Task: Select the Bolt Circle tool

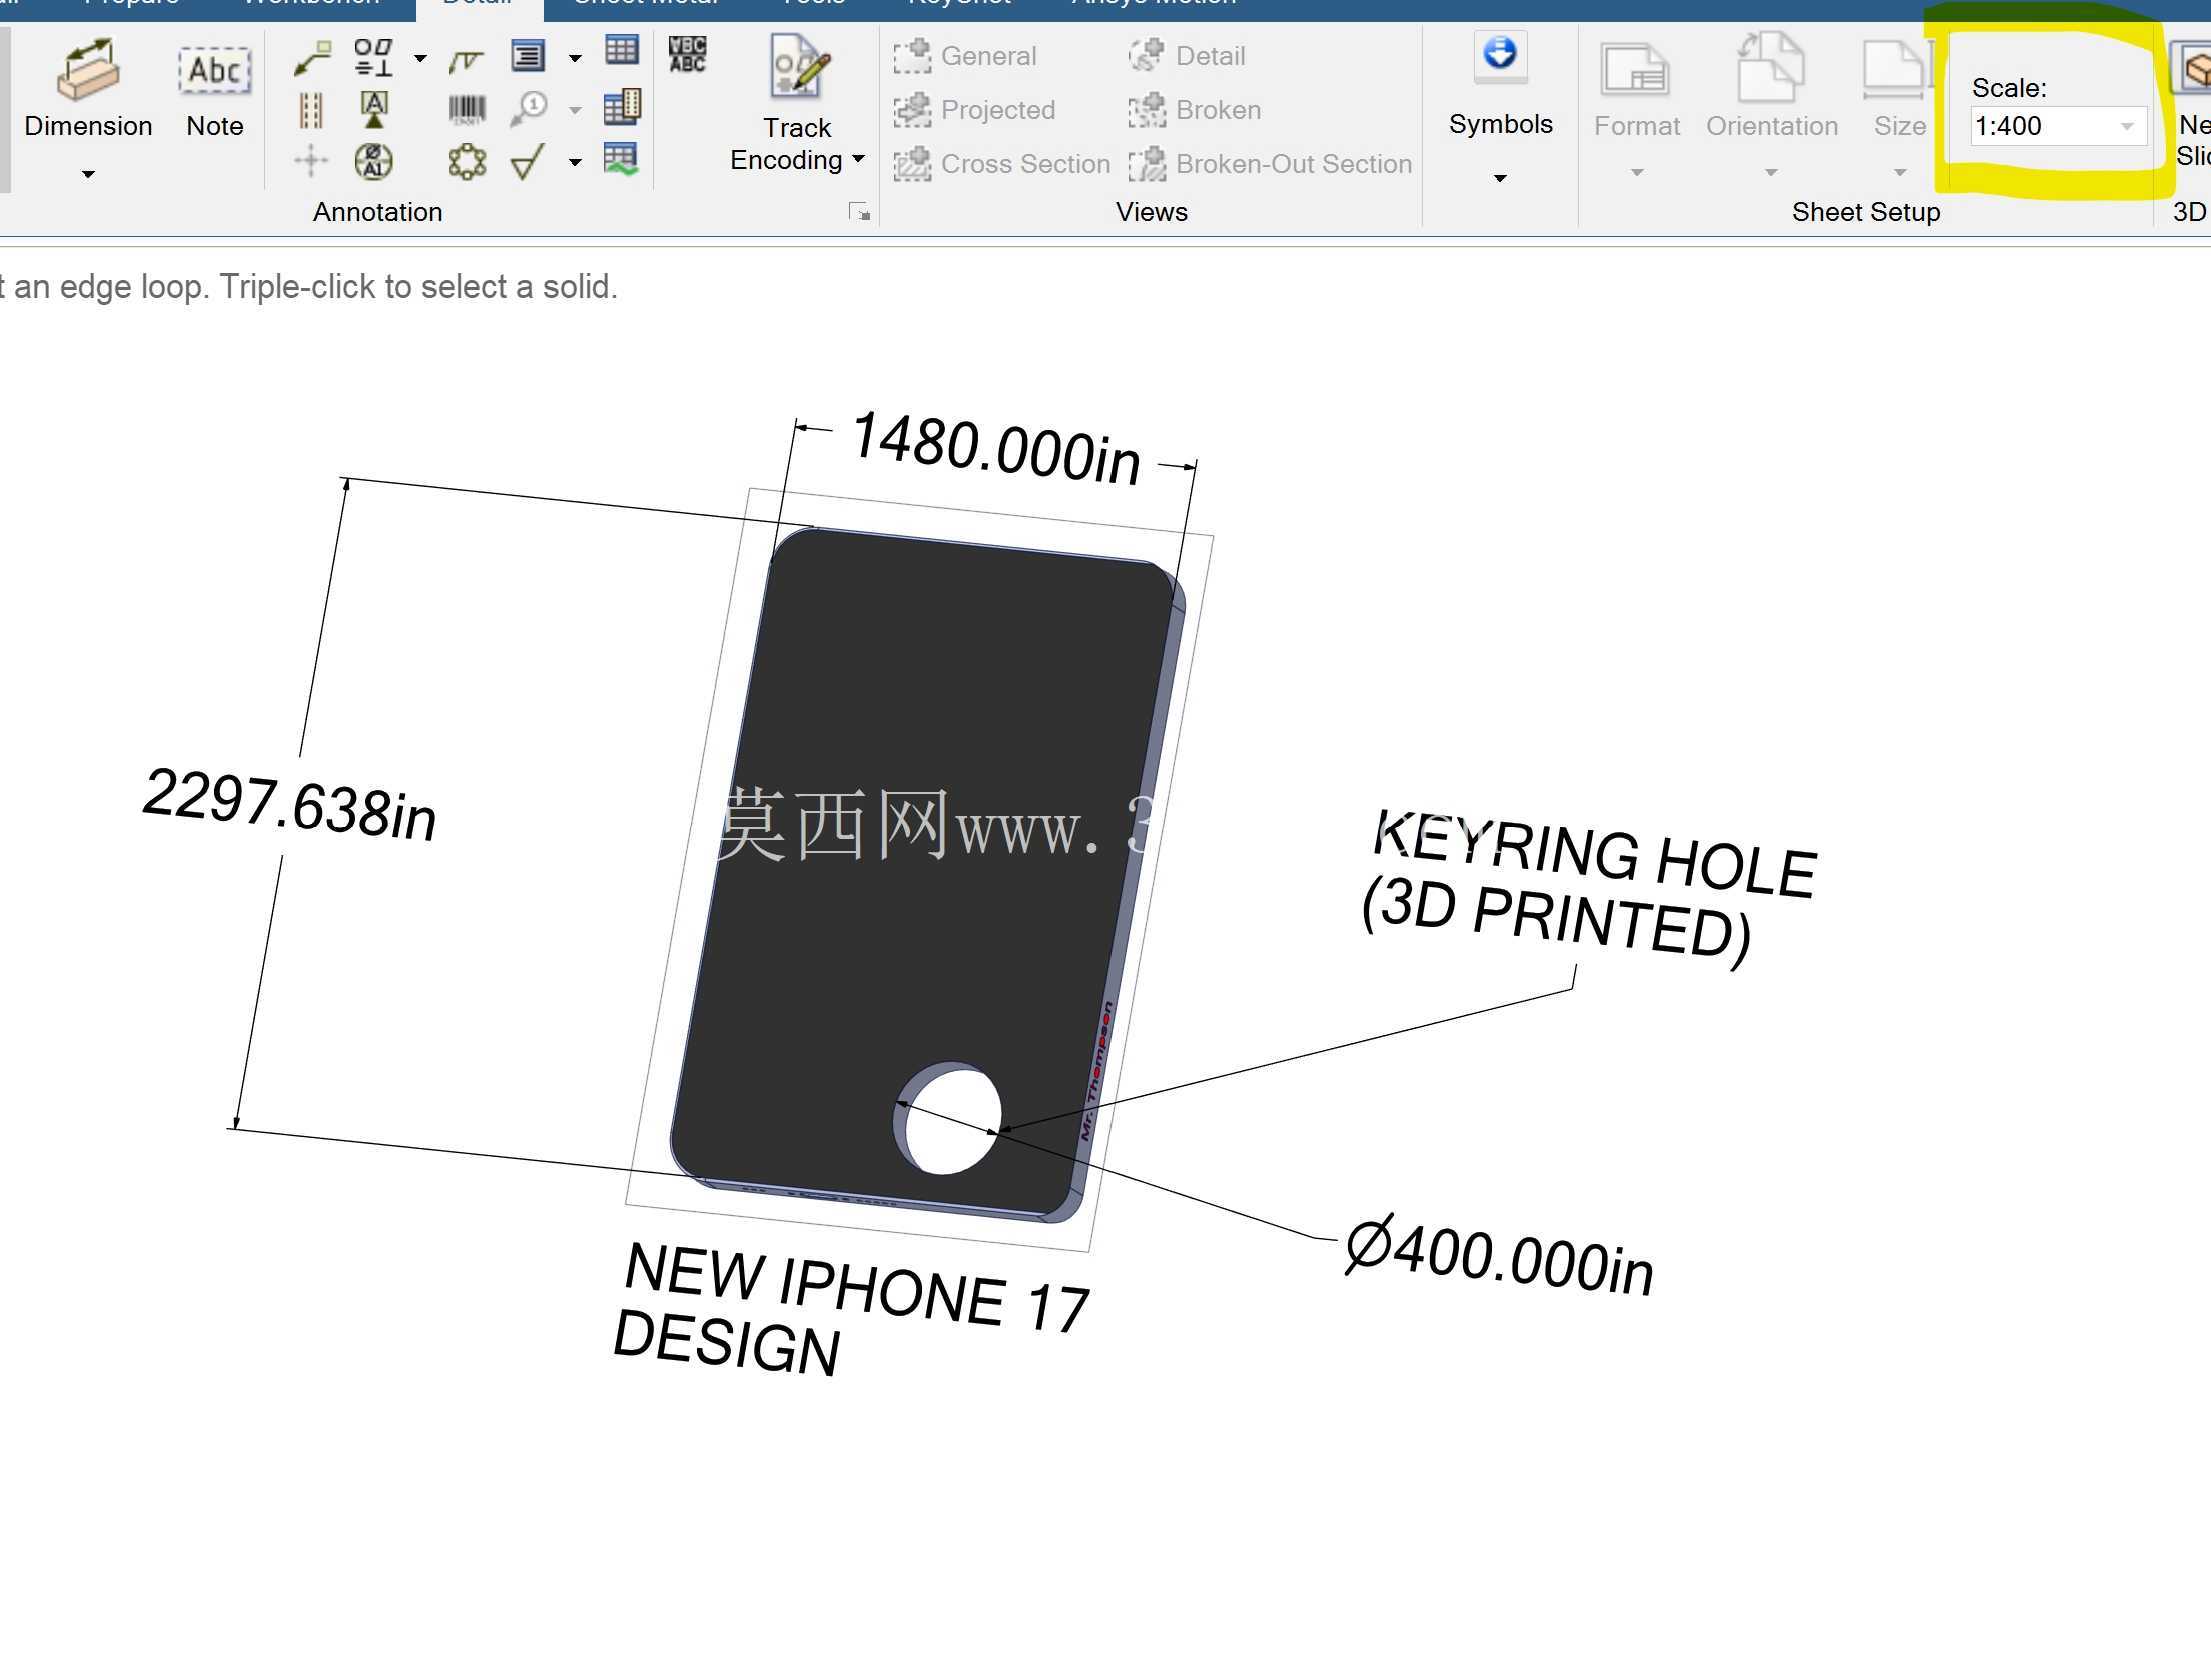Action: point(466,161)
